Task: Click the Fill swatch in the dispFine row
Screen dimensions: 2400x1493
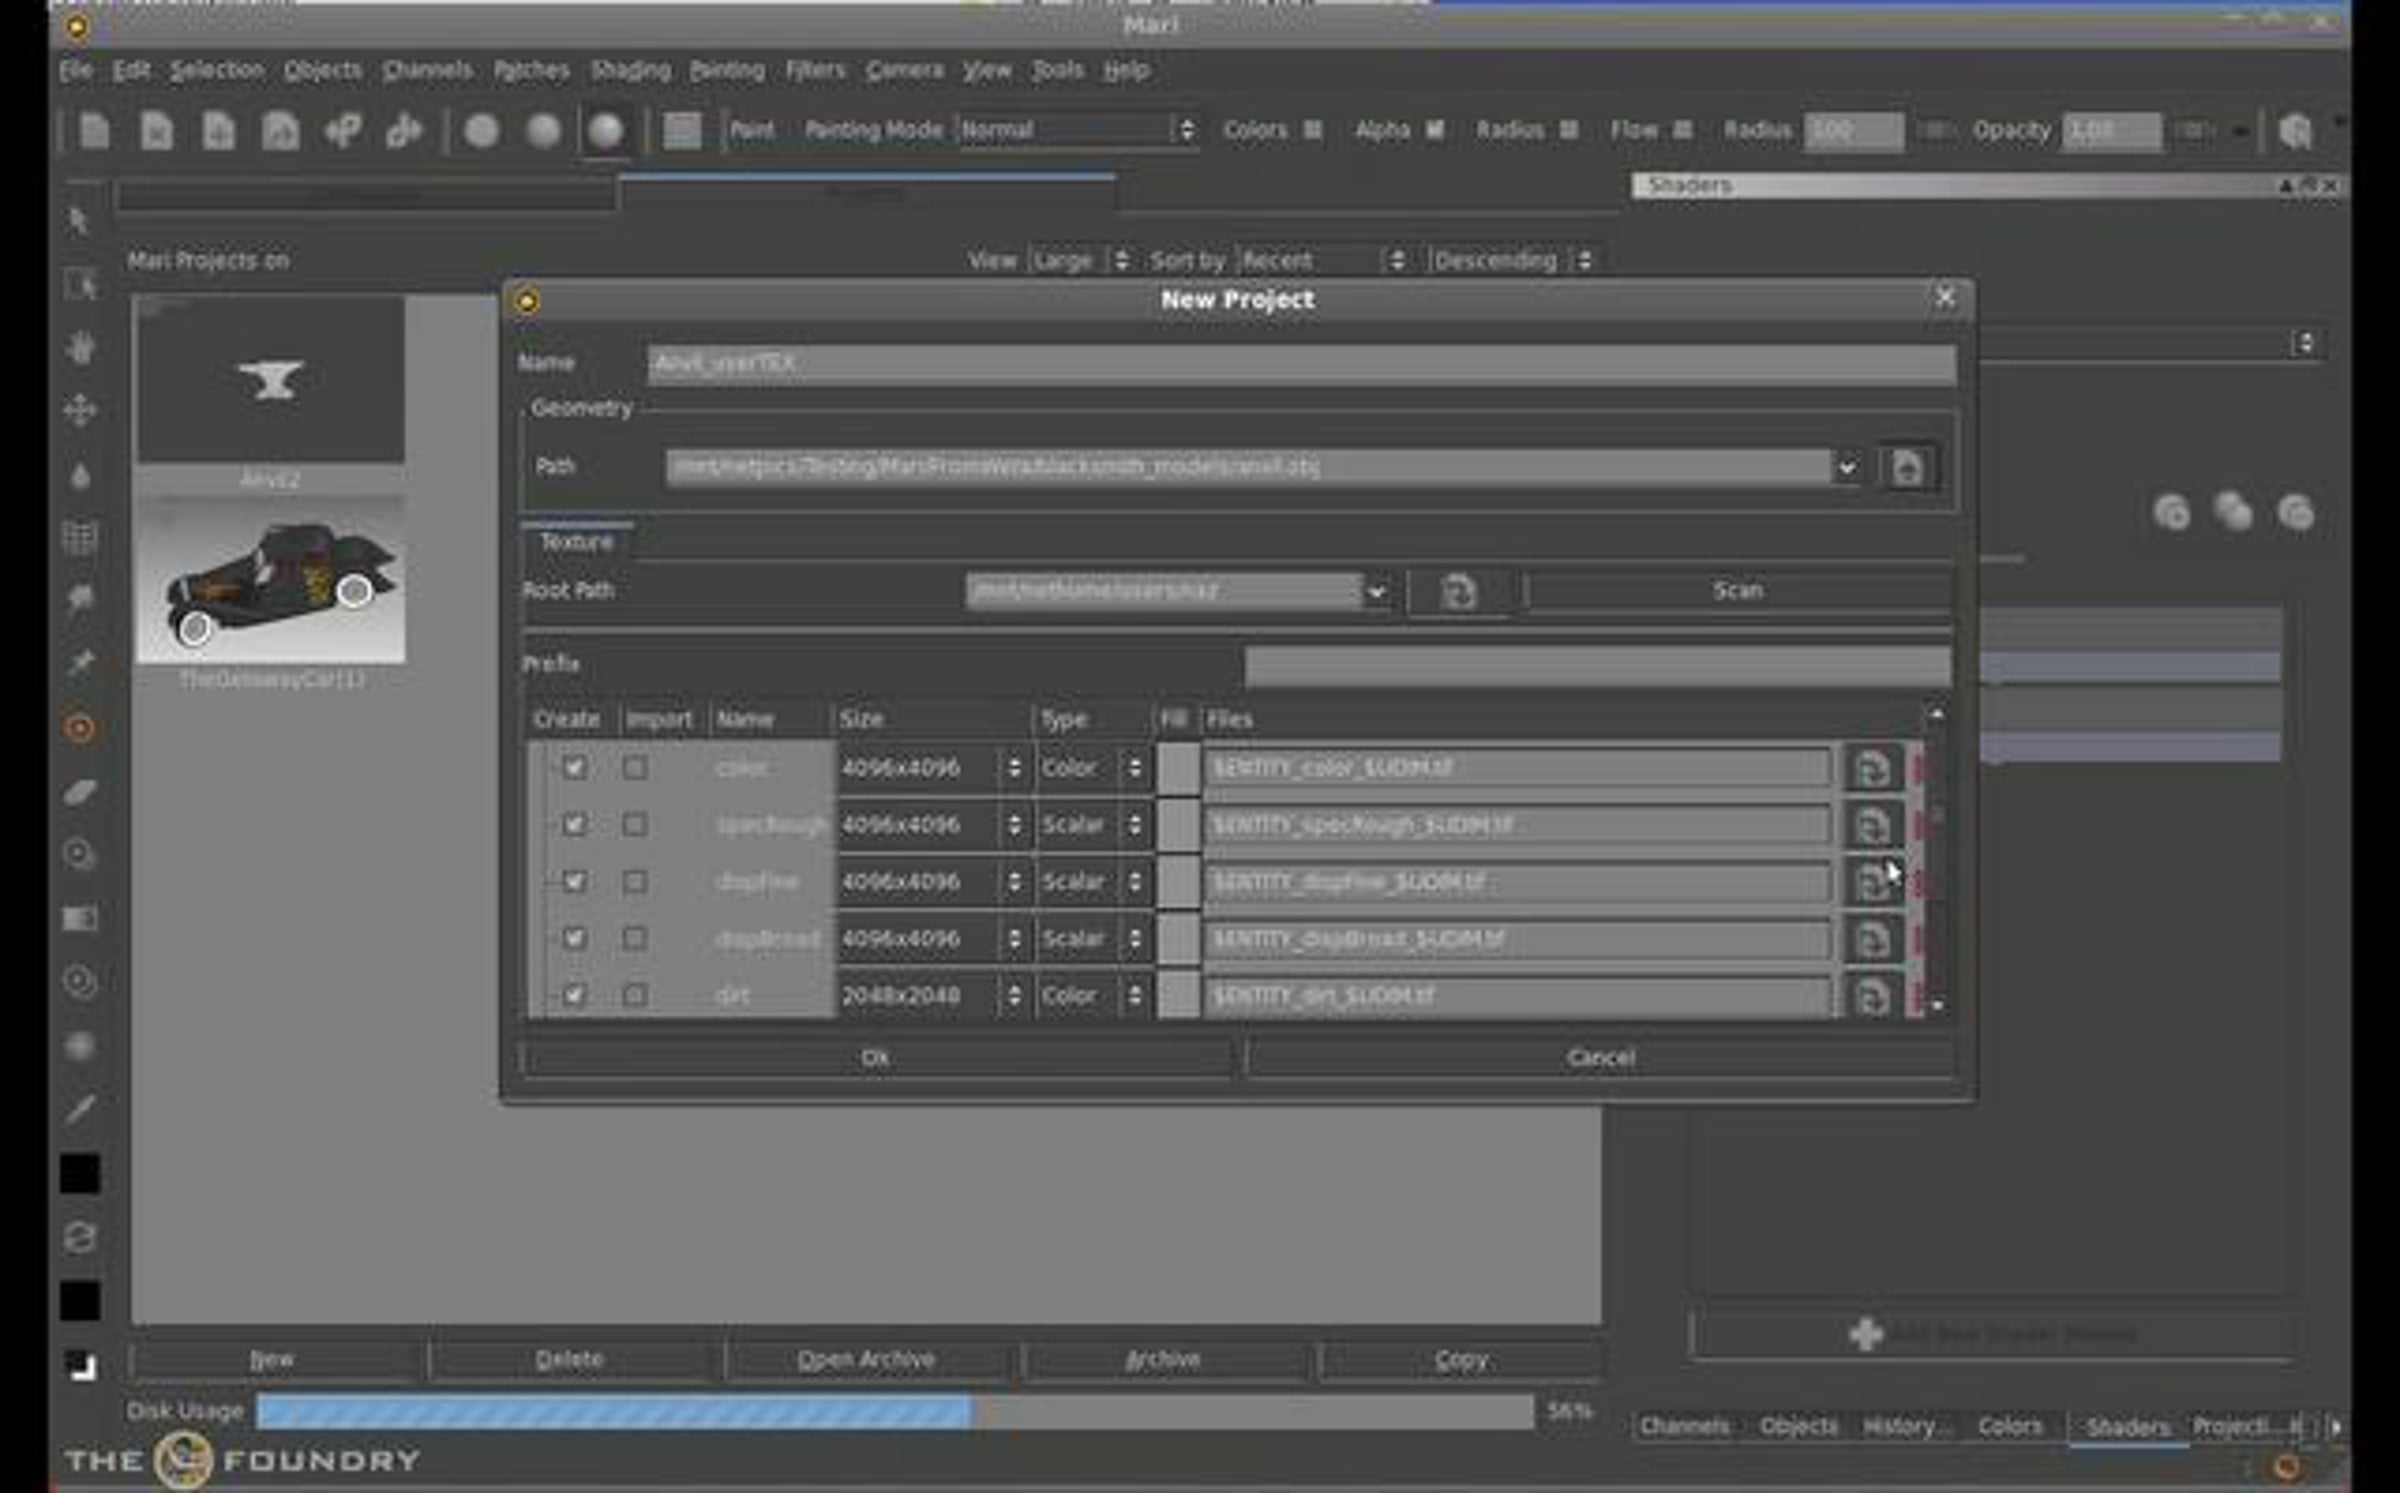Action: pyautogui.click(x=1179, y=882)
